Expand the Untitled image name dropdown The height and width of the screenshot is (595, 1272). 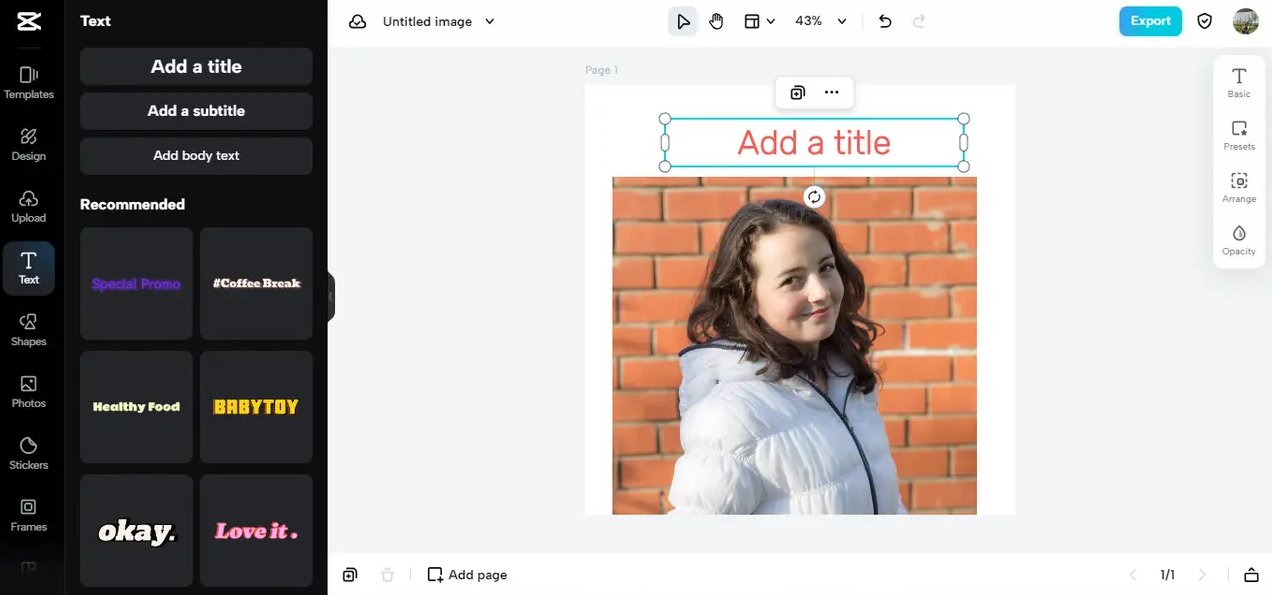tap(489, 21)
